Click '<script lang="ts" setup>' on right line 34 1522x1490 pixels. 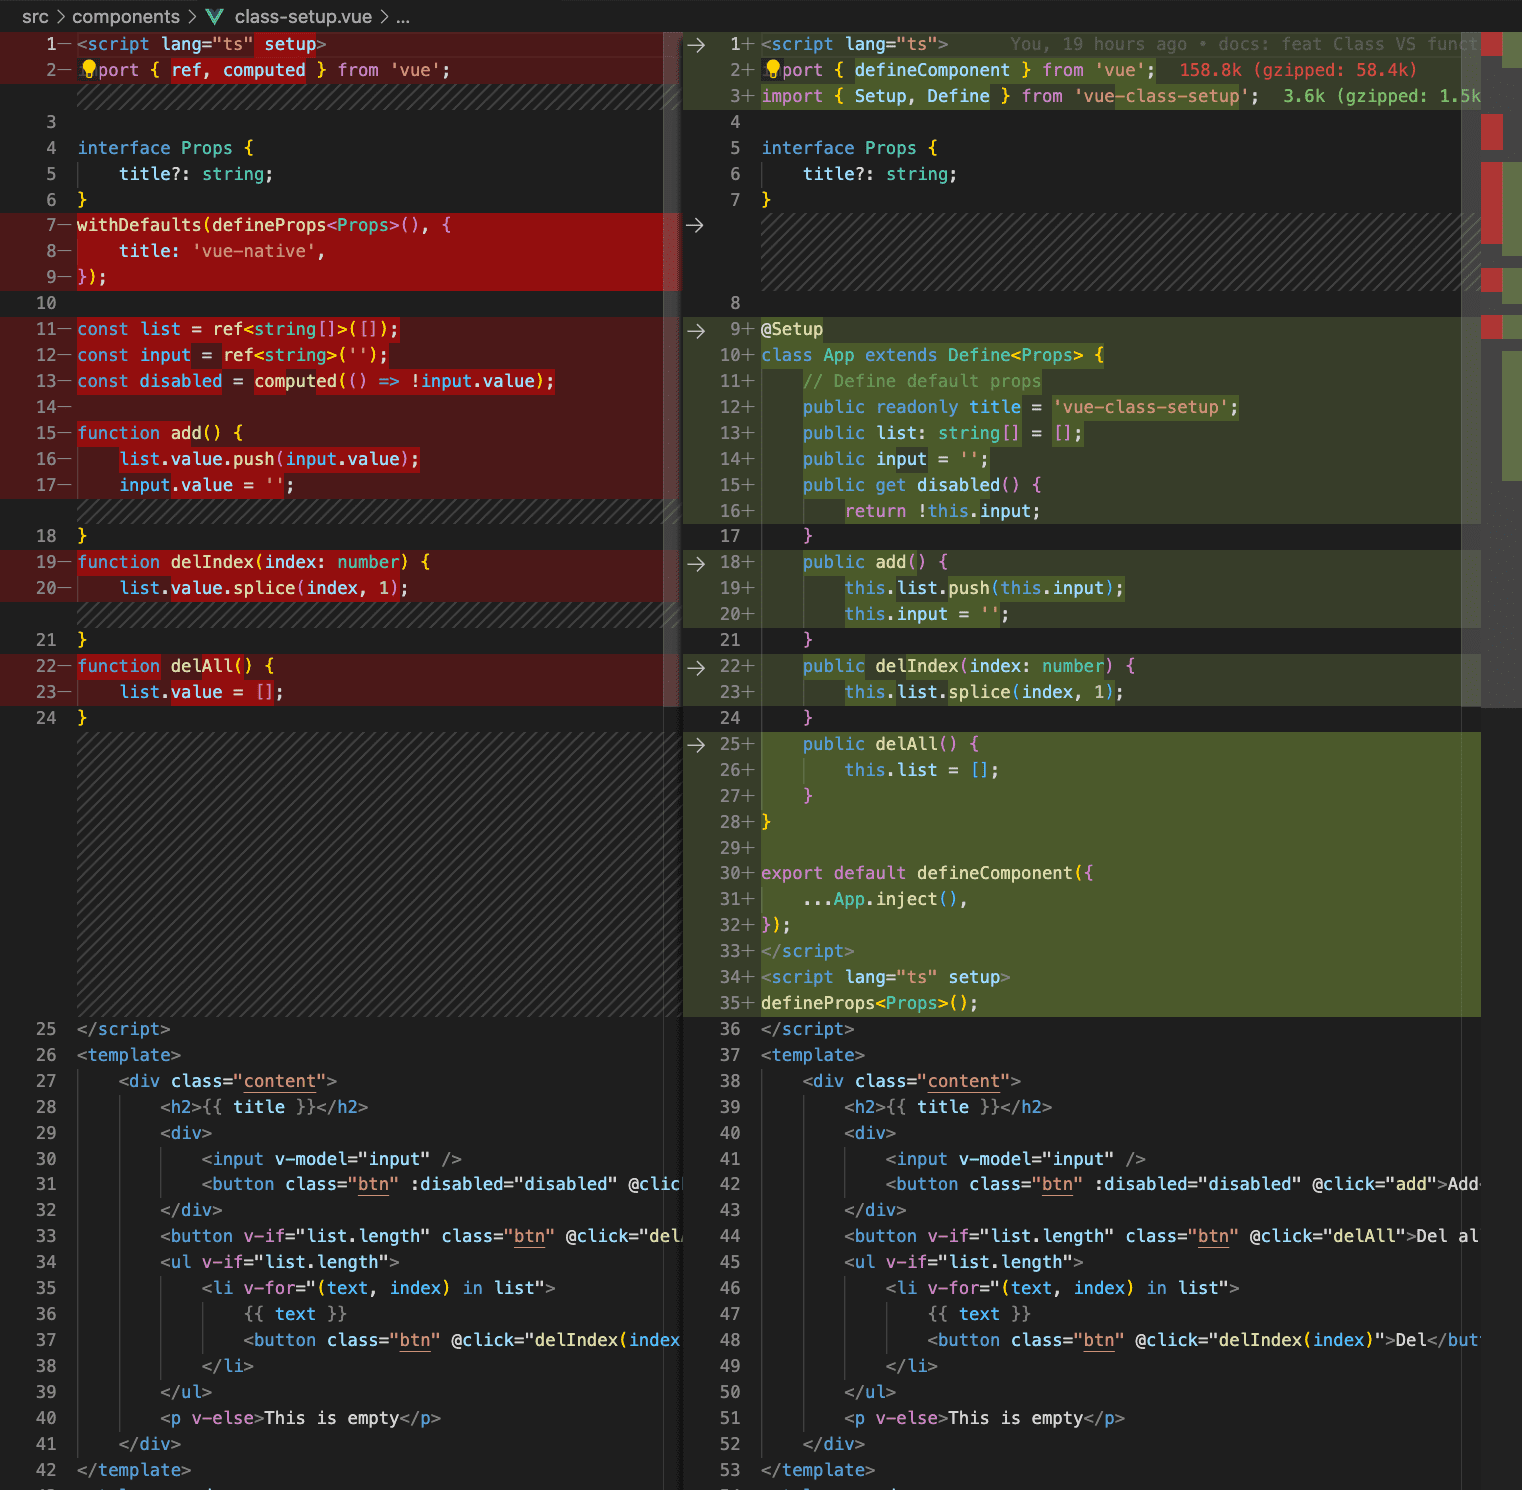[886, 977]
